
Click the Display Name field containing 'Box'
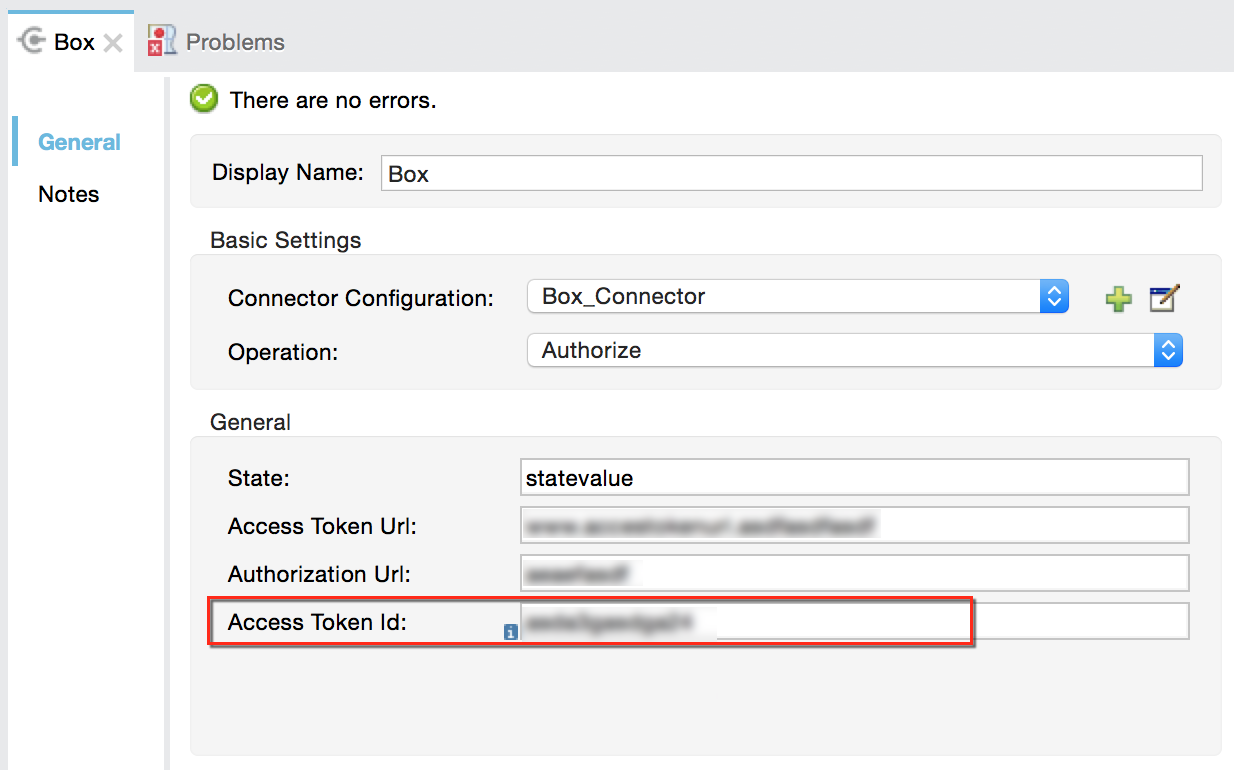(790, 172)
